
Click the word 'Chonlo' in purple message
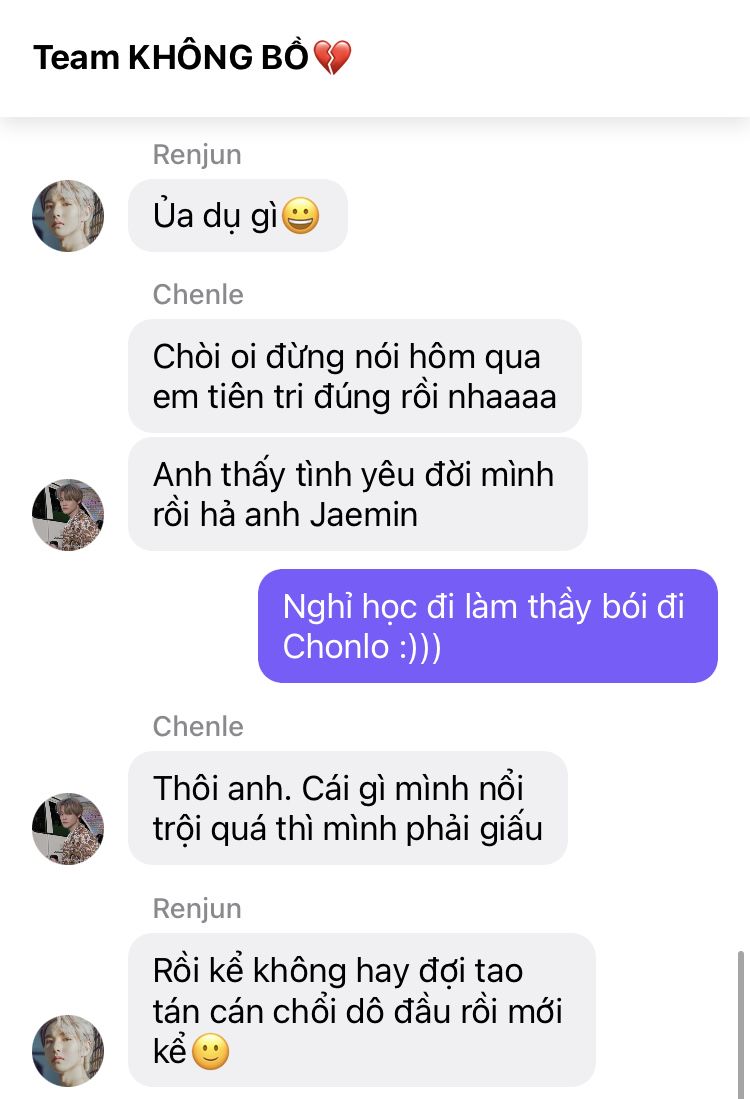coord(336,646)
